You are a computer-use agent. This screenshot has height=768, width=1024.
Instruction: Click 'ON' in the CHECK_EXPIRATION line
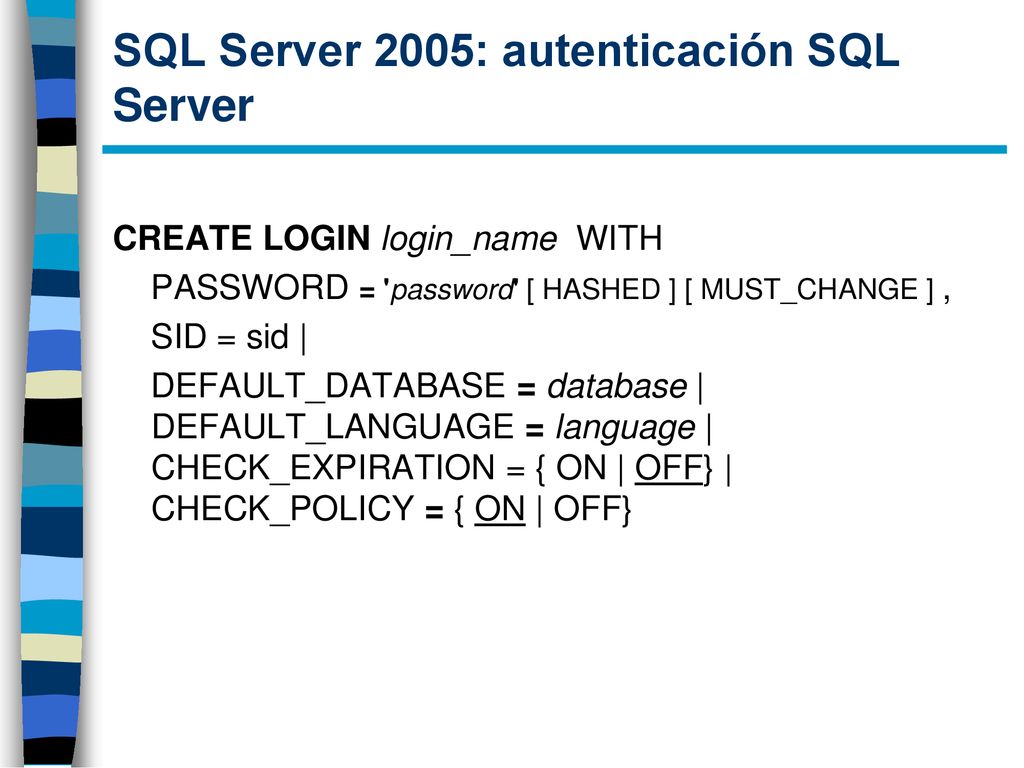[x=581, y=468]
